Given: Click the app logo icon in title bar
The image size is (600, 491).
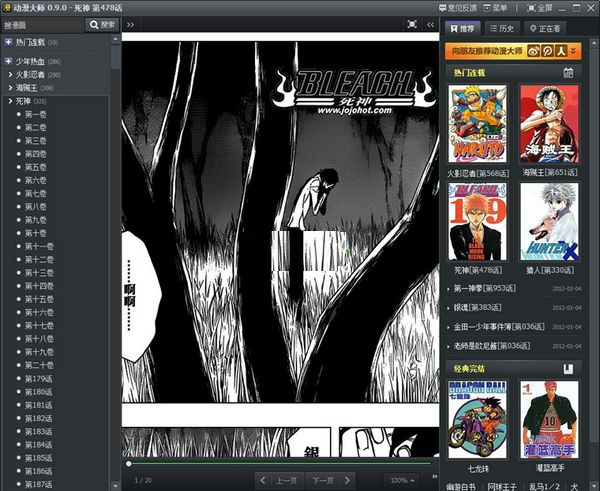Looking at the screenshot, I should [7, 7].
